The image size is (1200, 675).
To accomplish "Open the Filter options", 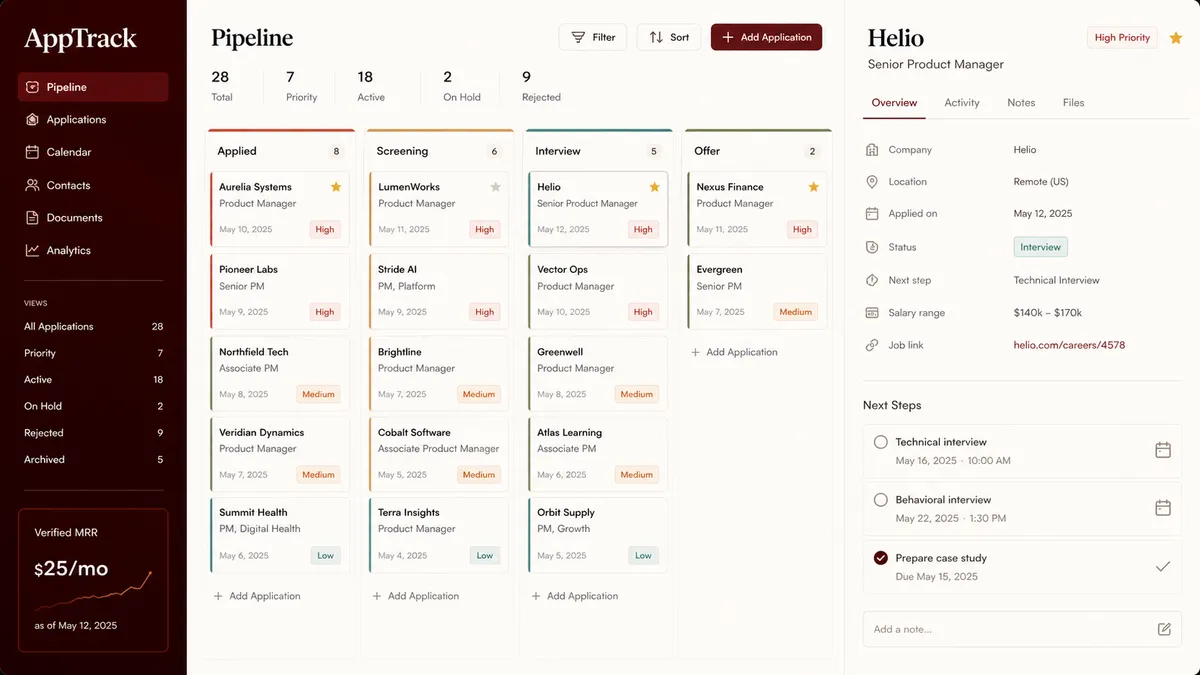I will [593, 37].
